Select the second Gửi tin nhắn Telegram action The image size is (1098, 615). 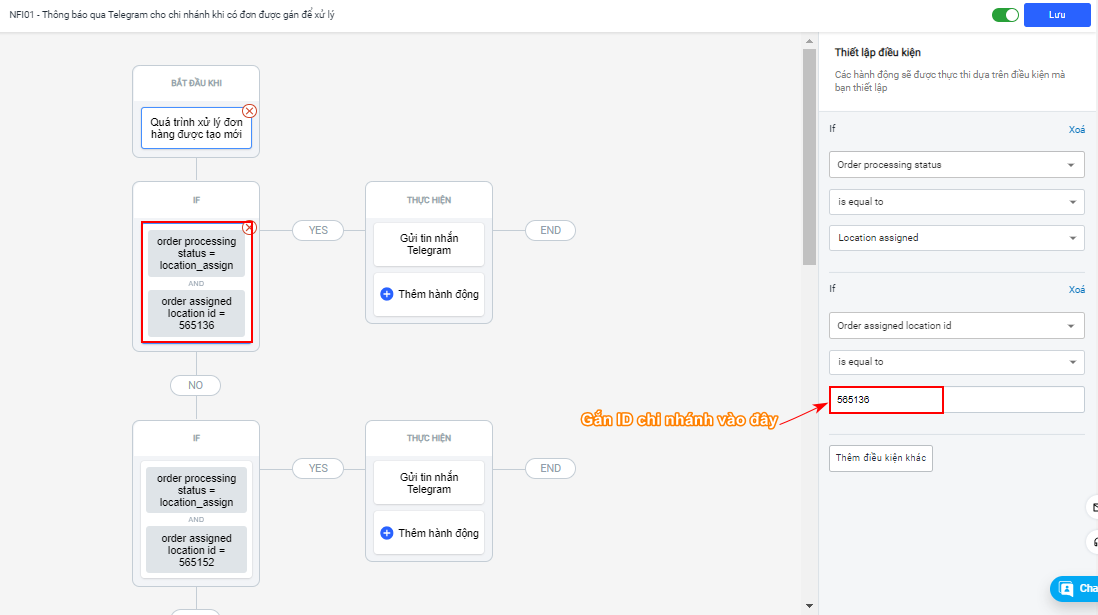[429, 483]
